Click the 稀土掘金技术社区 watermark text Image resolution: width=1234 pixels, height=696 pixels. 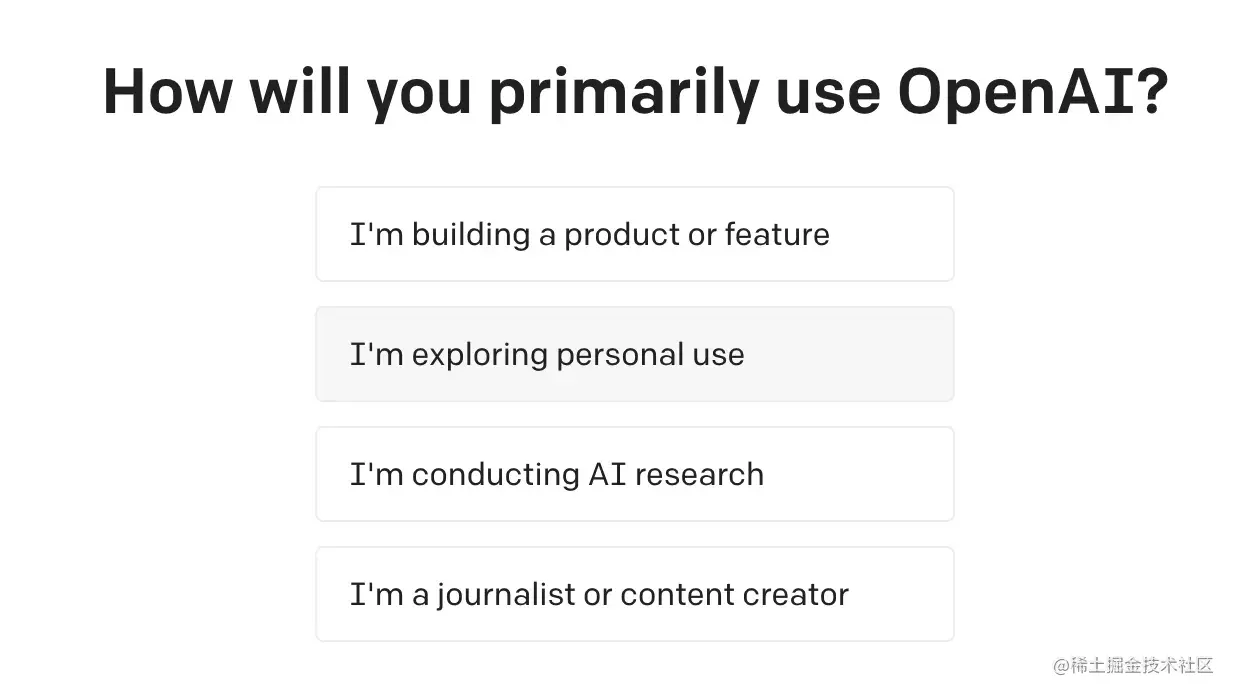(1142, 666)
